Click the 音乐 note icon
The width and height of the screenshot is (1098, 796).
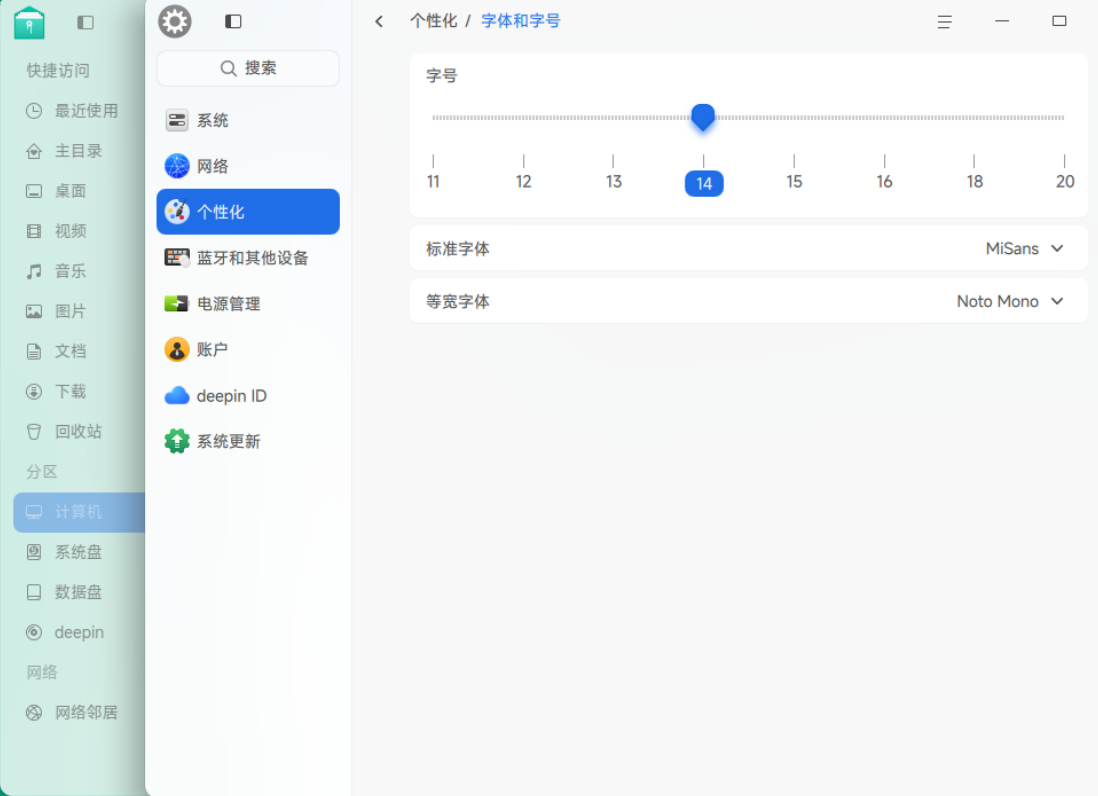34,271
